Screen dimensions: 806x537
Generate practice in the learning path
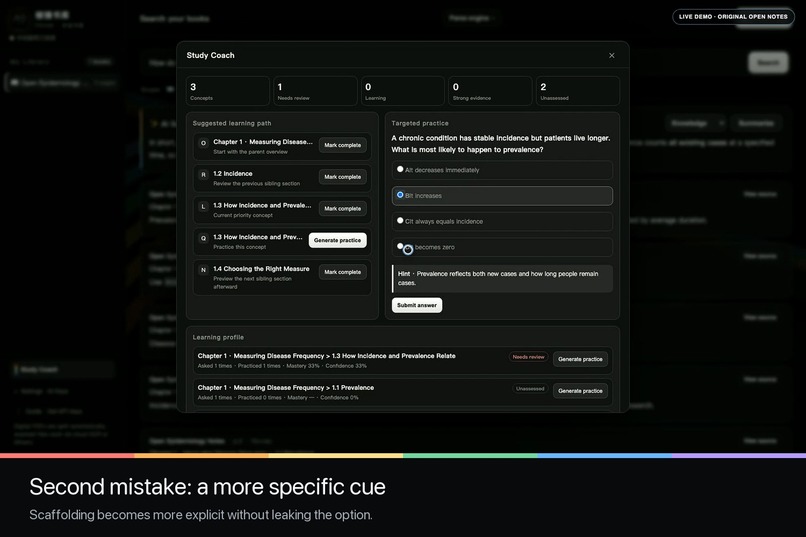[x=337, y=240]
